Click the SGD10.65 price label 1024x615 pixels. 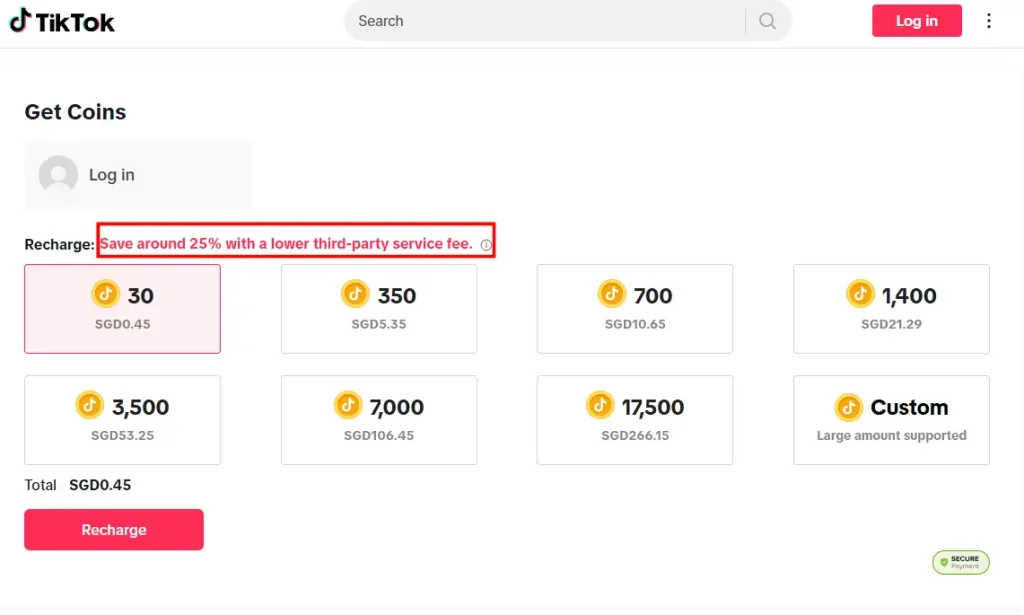[635, 324]
